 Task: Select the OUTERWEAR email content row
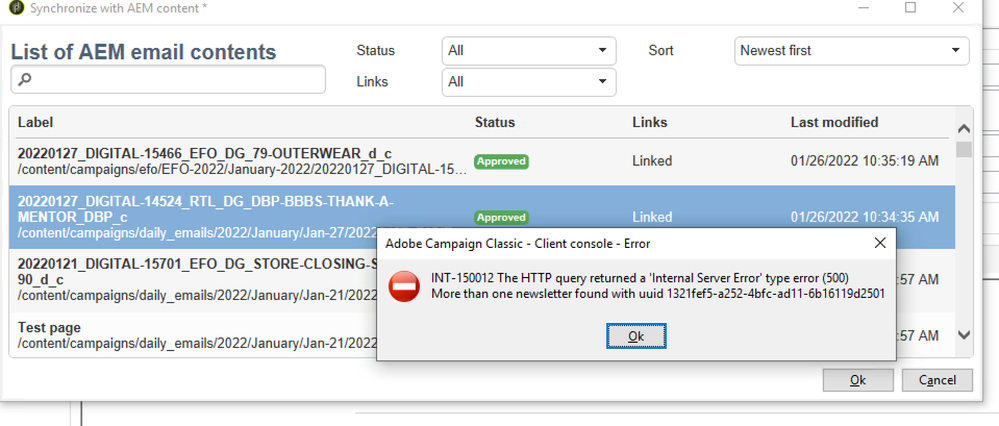240,161
